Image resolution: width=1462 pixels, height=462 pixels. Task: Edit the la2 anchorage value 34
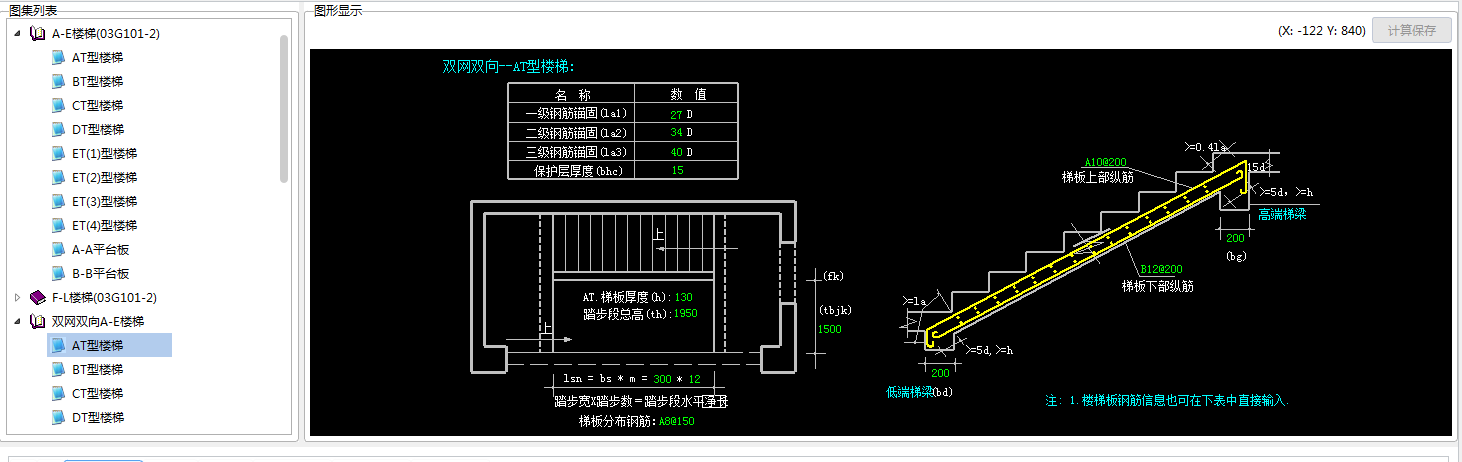click(676, 133)
